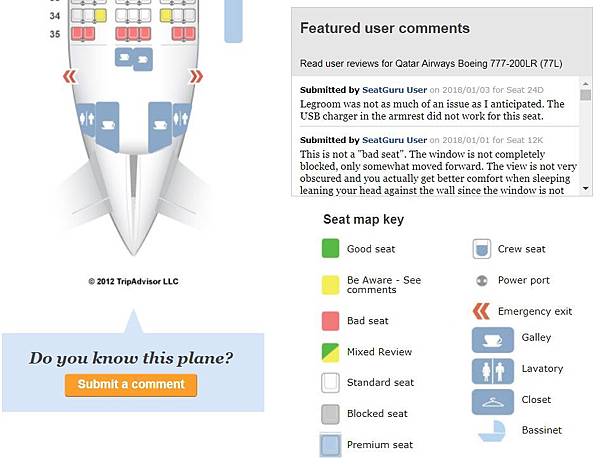The width and height of the screenshot is (600, 464).
Task: Click the Bassinet icon in seat key
Action: 492,431
